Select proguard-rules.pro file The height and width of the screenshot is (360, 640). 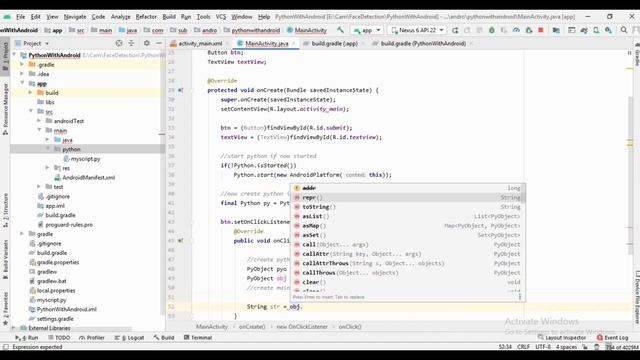click(69, 224)
